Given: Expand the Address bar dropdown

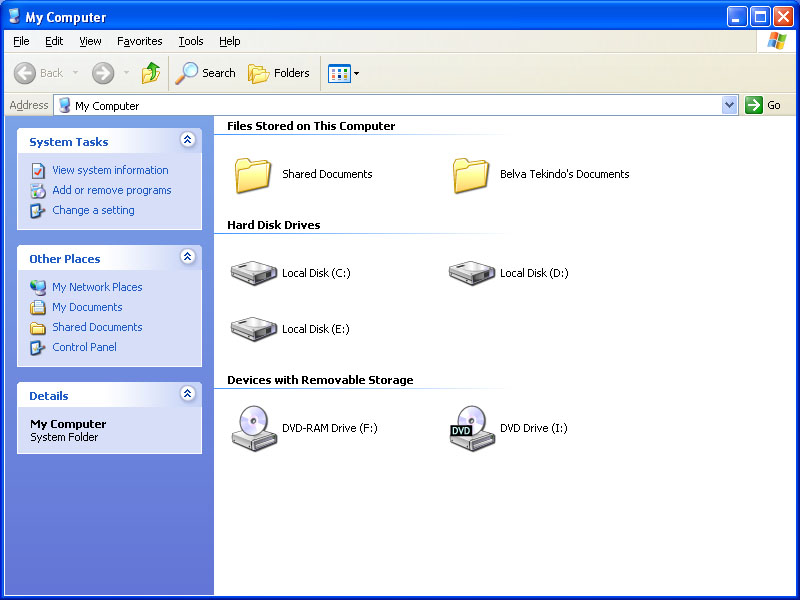Looking at the screenshot, I should pos(730,105).
